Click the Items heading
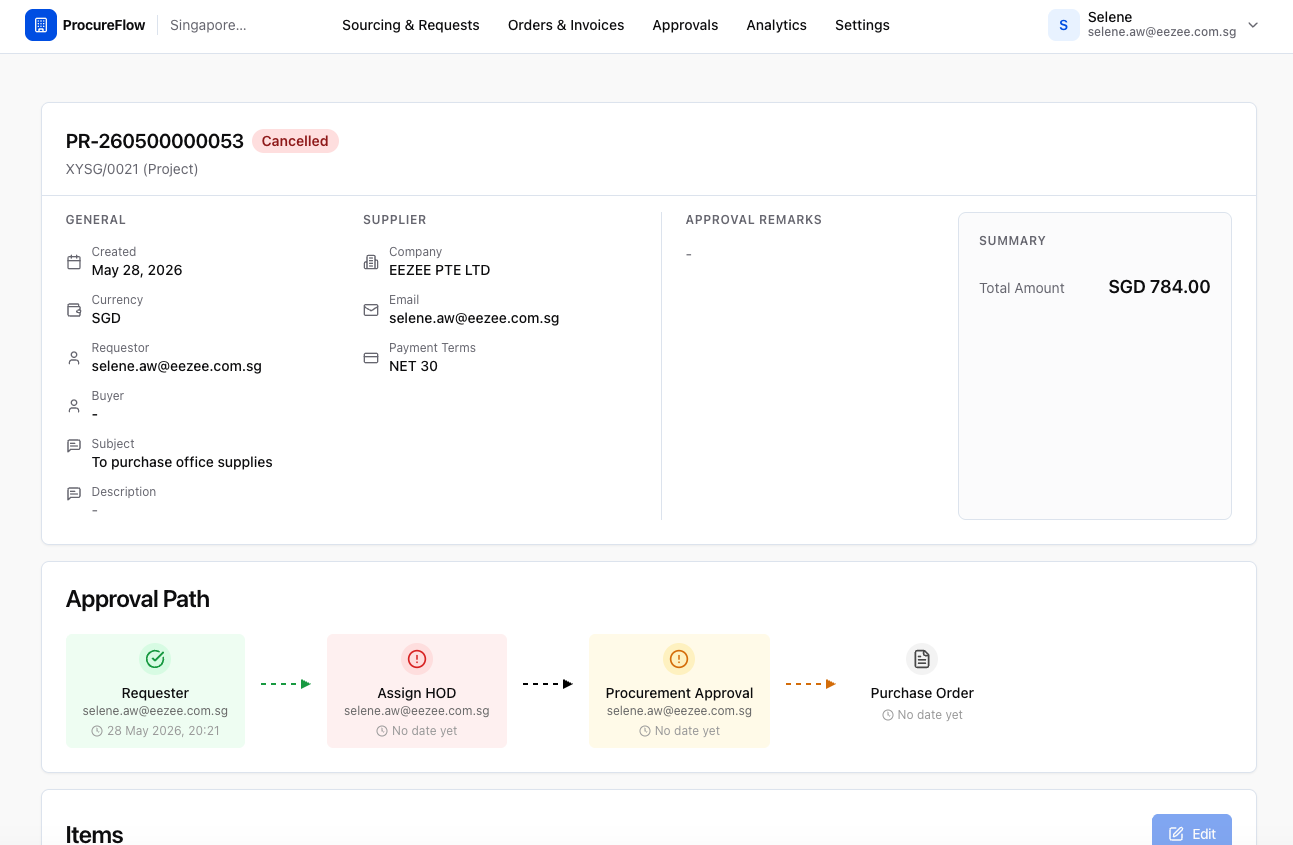The width and height of the screenshot is (1293, 845). click(95, 834)
